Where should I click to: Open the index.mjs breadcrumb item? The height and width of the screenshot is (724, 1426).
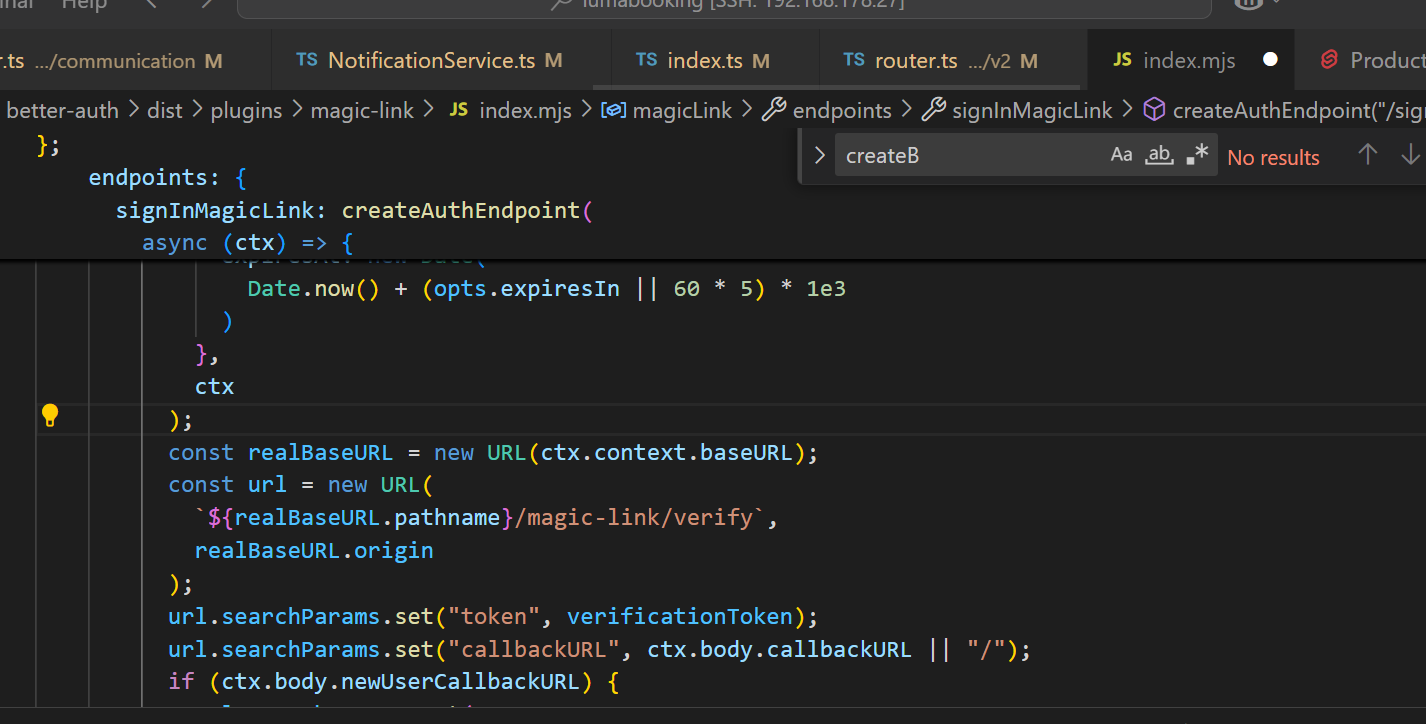tap(525, 110)
